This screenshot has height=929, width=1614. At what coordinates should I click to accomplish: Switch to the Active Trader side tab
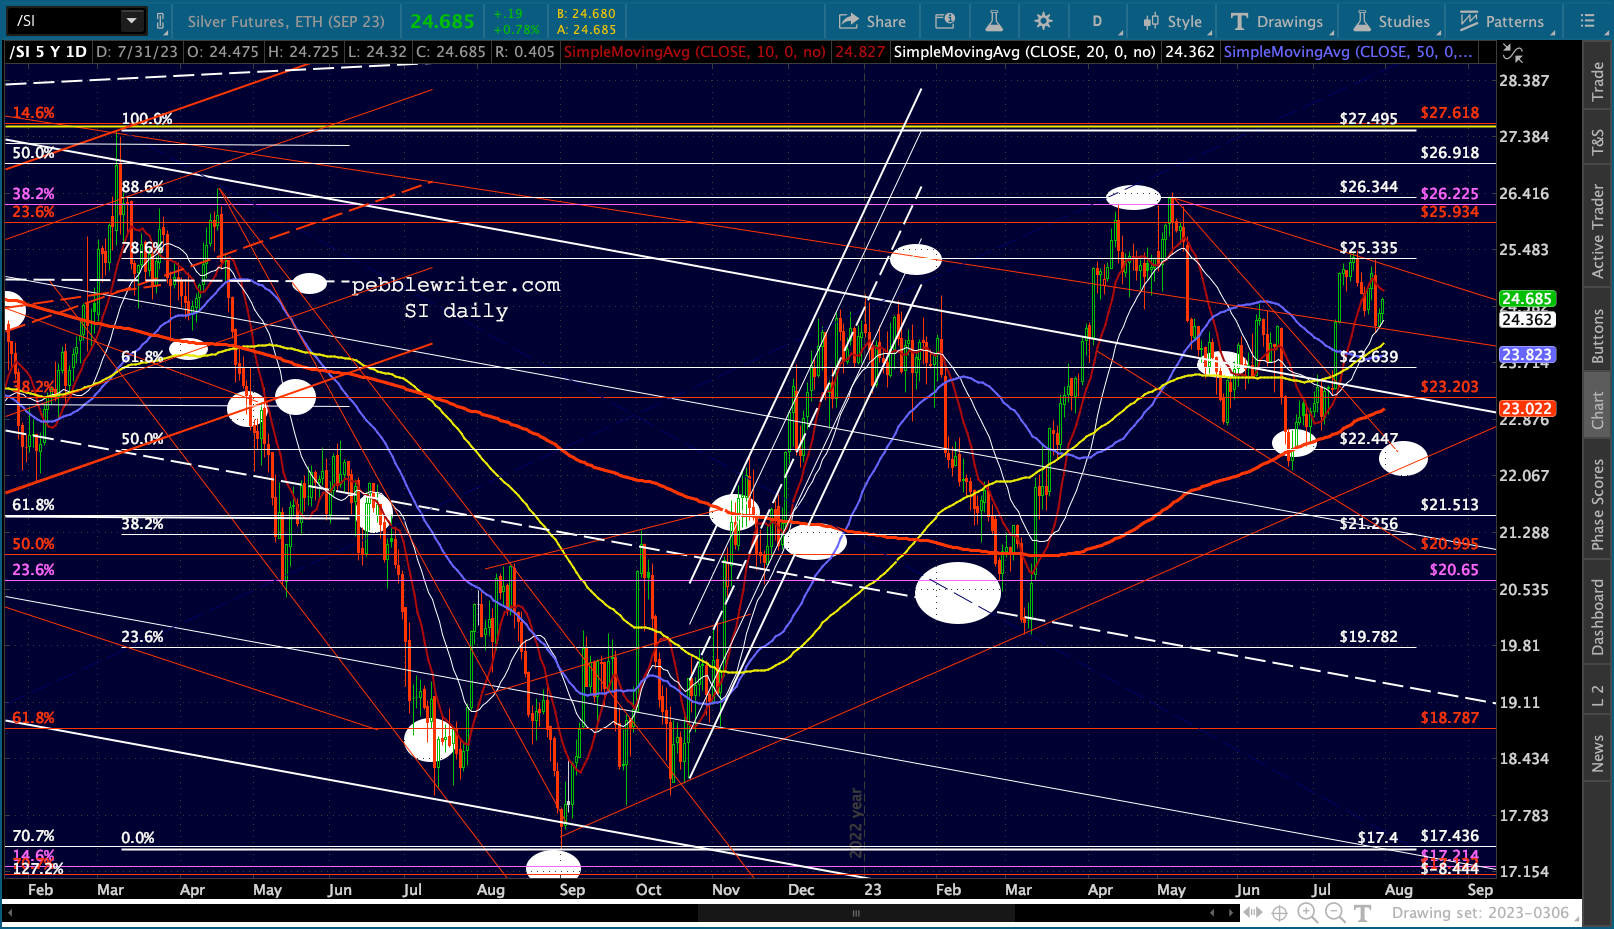click(x=1598, y=232)
